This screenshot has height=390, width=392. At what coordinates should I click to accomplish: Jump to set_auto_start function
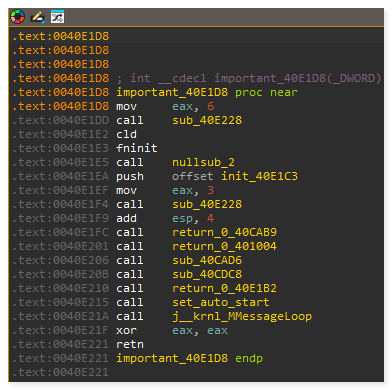click(221, 302)
